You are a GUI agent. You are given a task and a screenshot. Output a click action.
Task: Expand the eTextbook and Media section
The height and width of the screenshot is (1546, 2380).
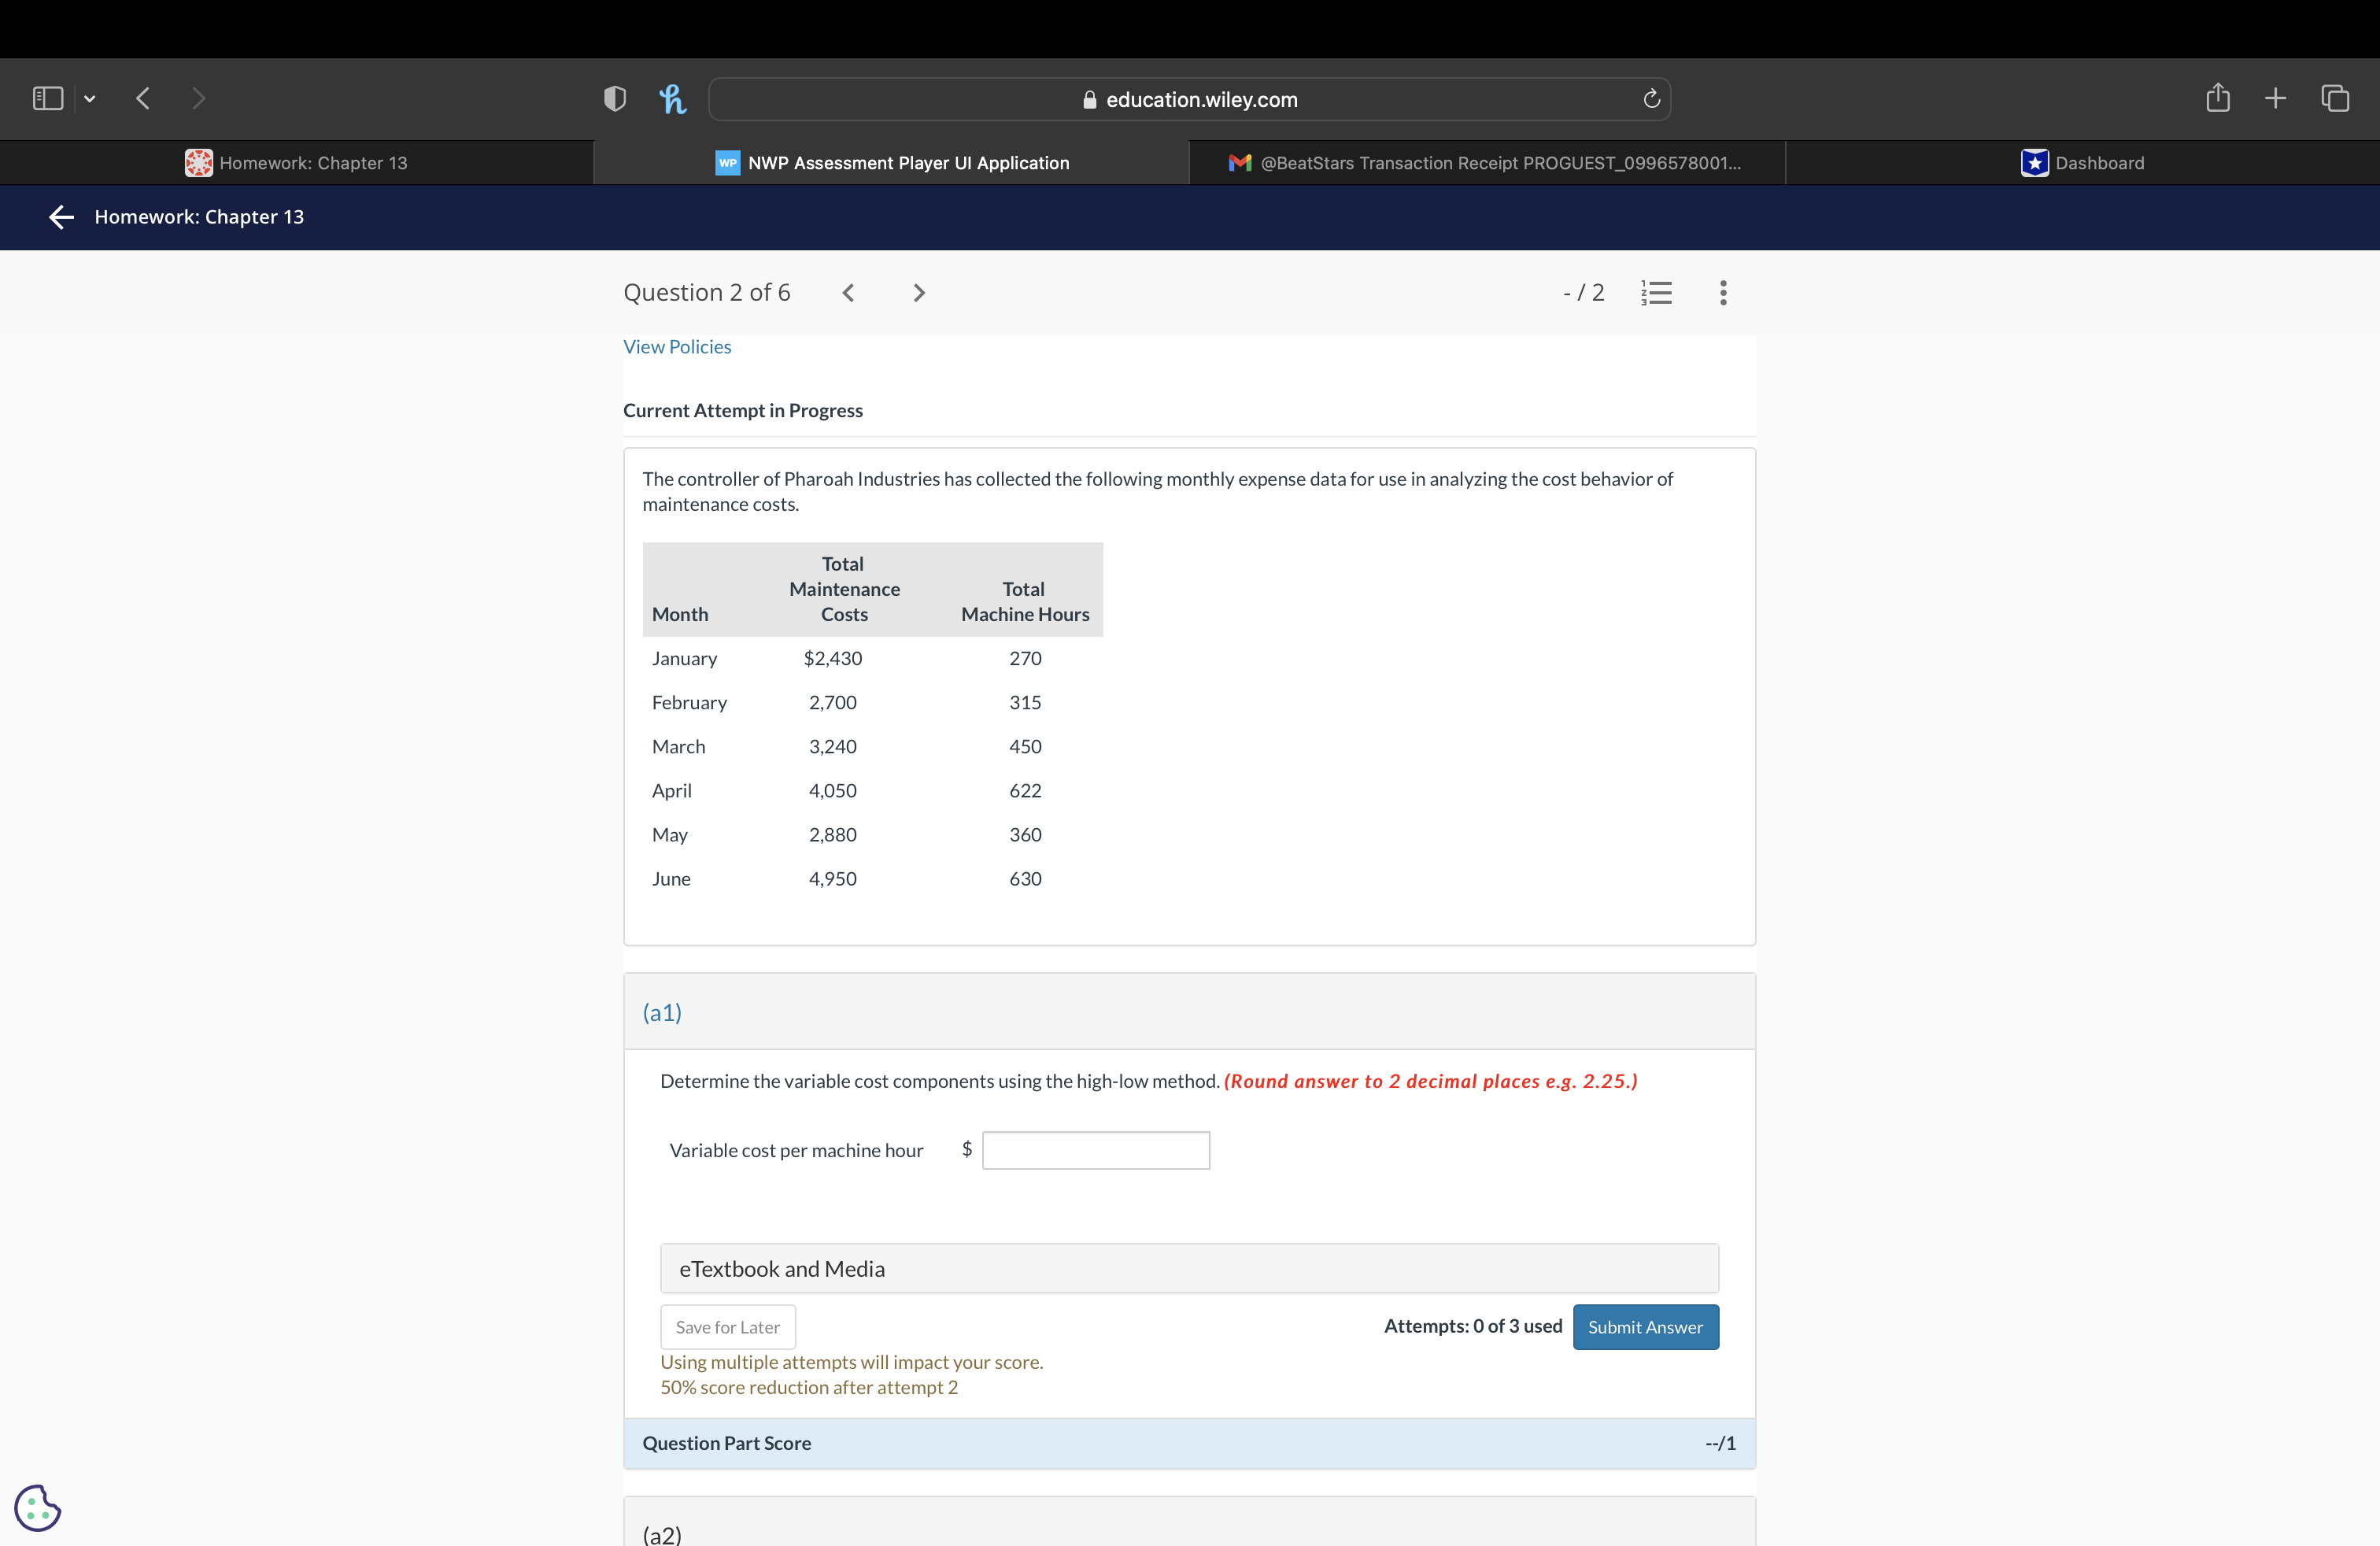[1188, 1268]
